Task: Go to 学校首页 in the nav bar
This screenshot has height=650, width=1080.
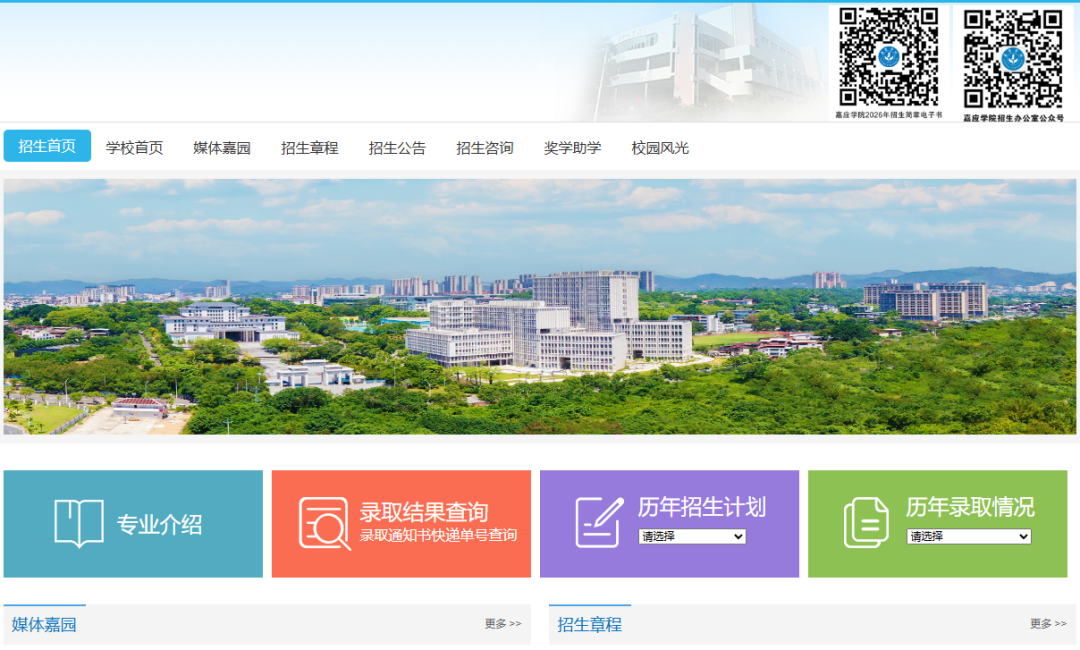Action: pyautogui.click(x=134, y=148)
